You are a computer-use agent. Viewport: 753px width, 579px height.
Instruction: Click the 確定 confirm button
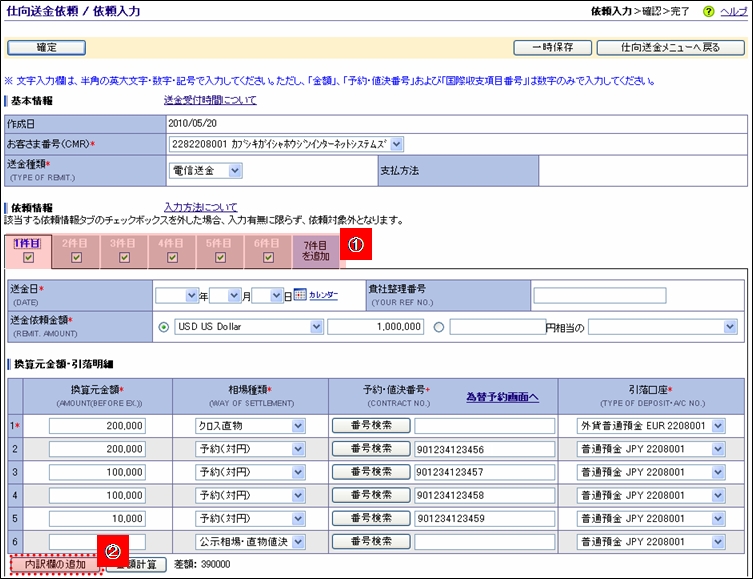[47, 48]
